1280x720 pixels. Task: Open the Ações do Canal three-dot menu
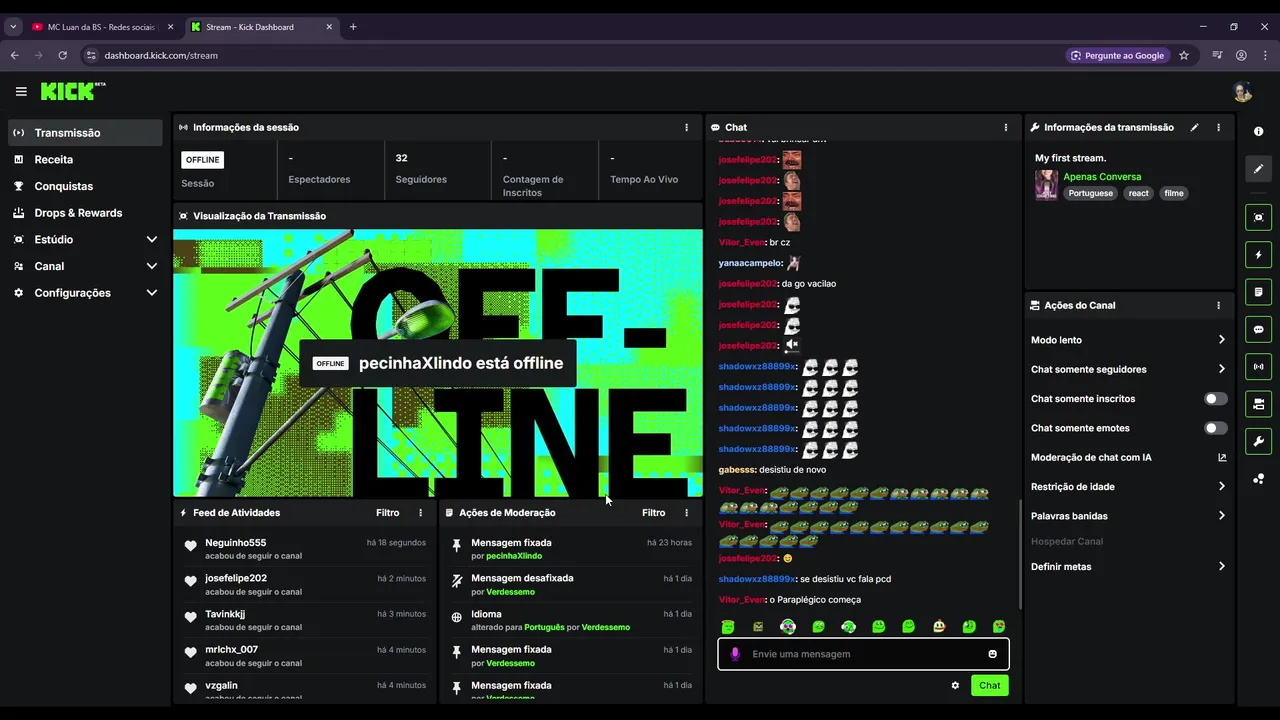1218,305
